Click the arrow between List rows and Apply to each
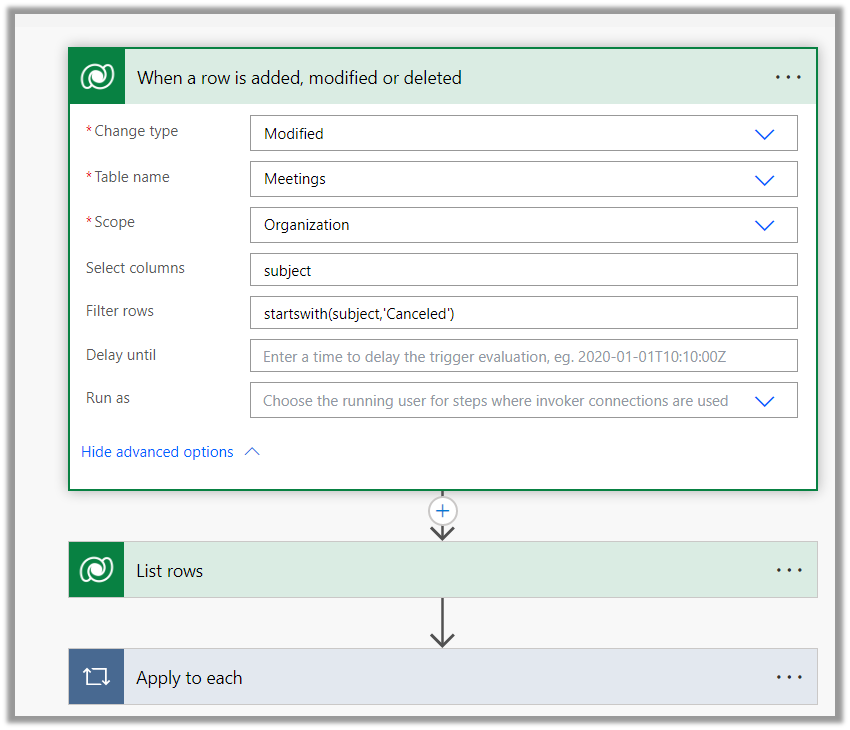 click(442, 623)
